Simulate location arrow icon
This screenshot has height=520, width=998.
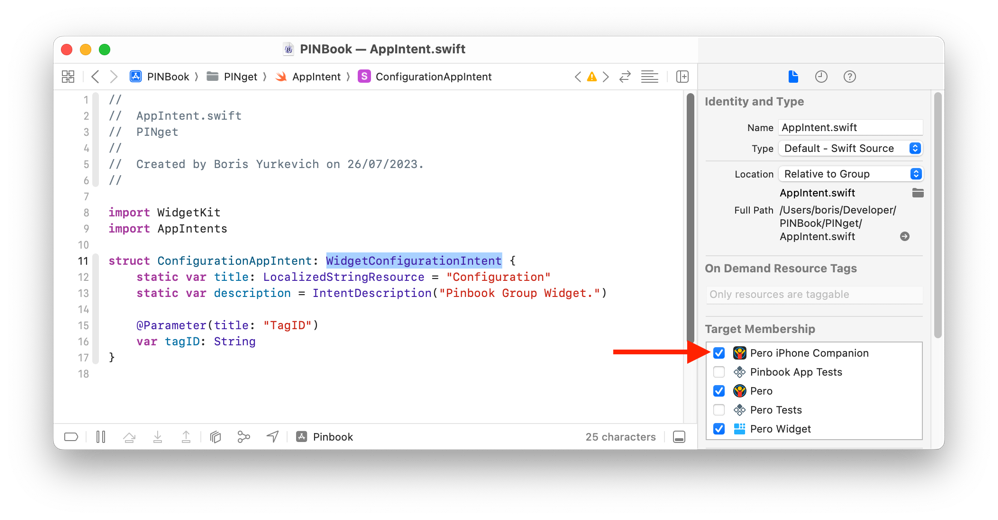pos(272,437)
